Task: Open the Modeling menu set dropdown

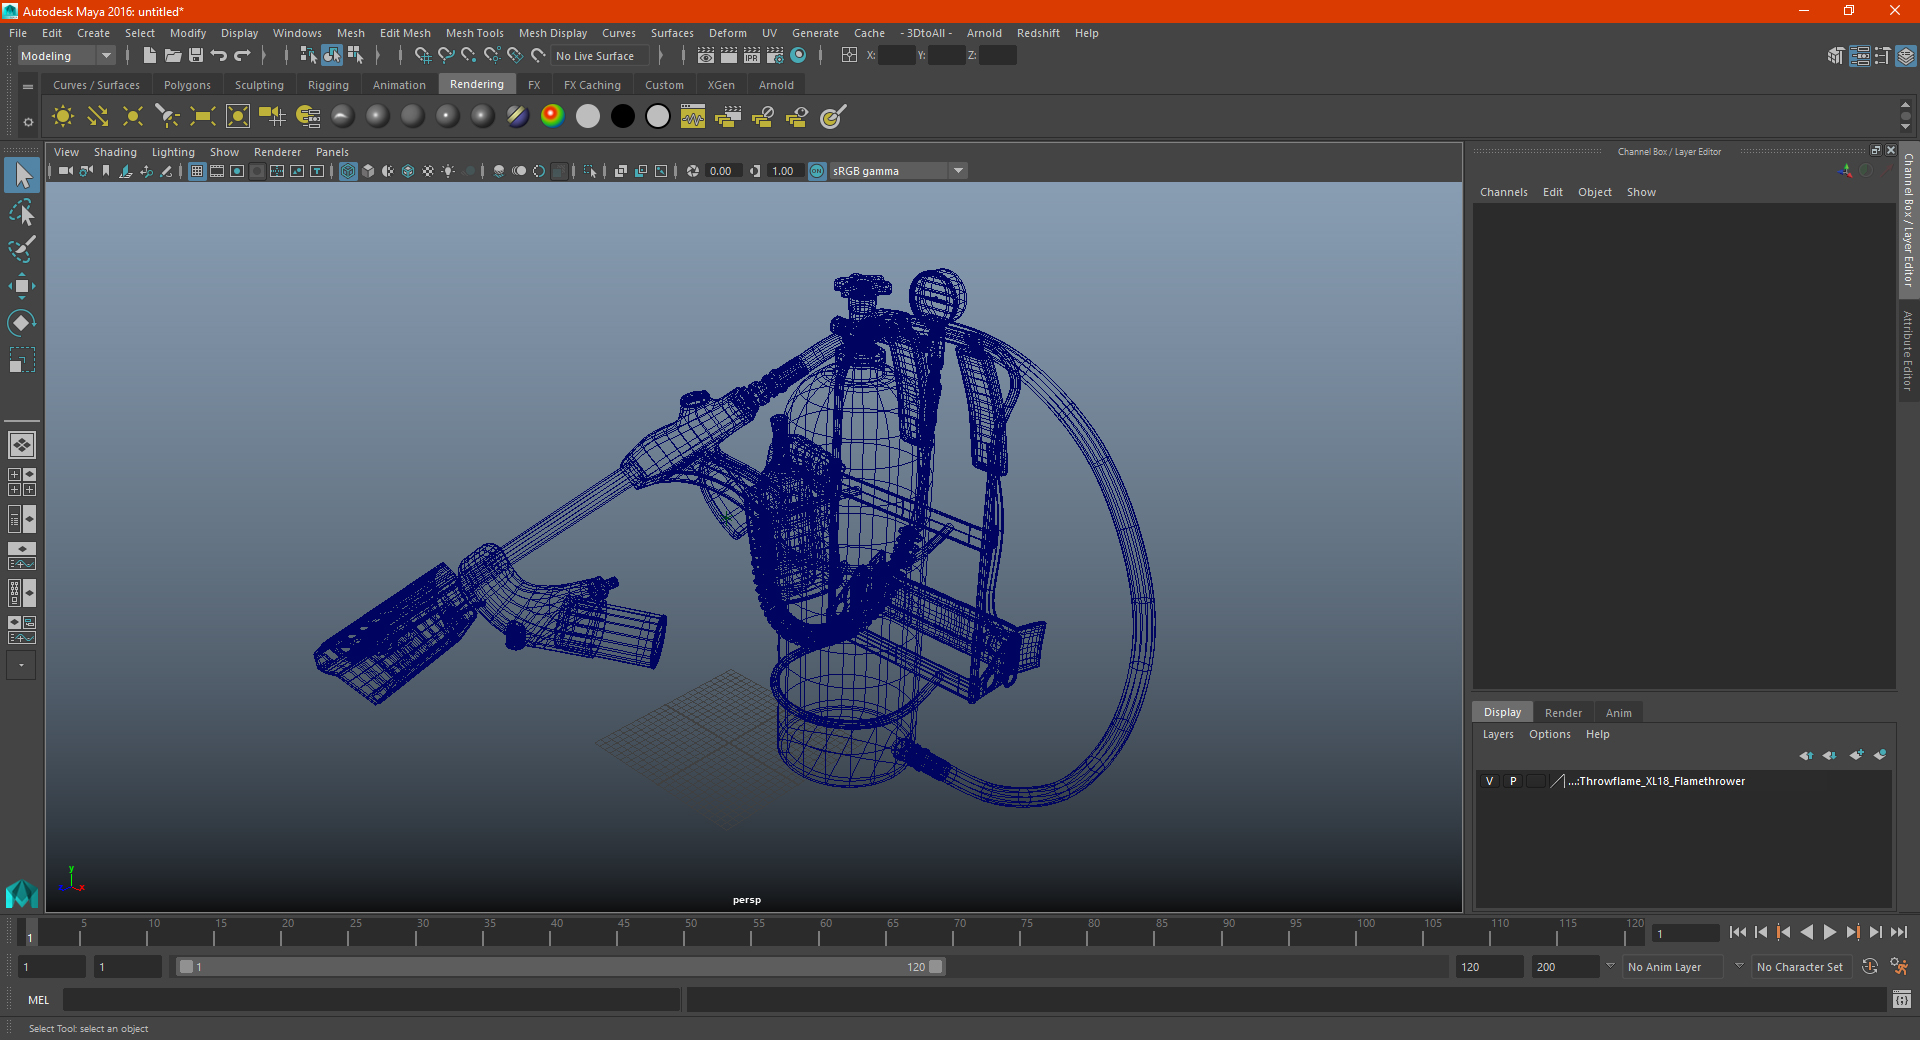Action: pos(66,56)
